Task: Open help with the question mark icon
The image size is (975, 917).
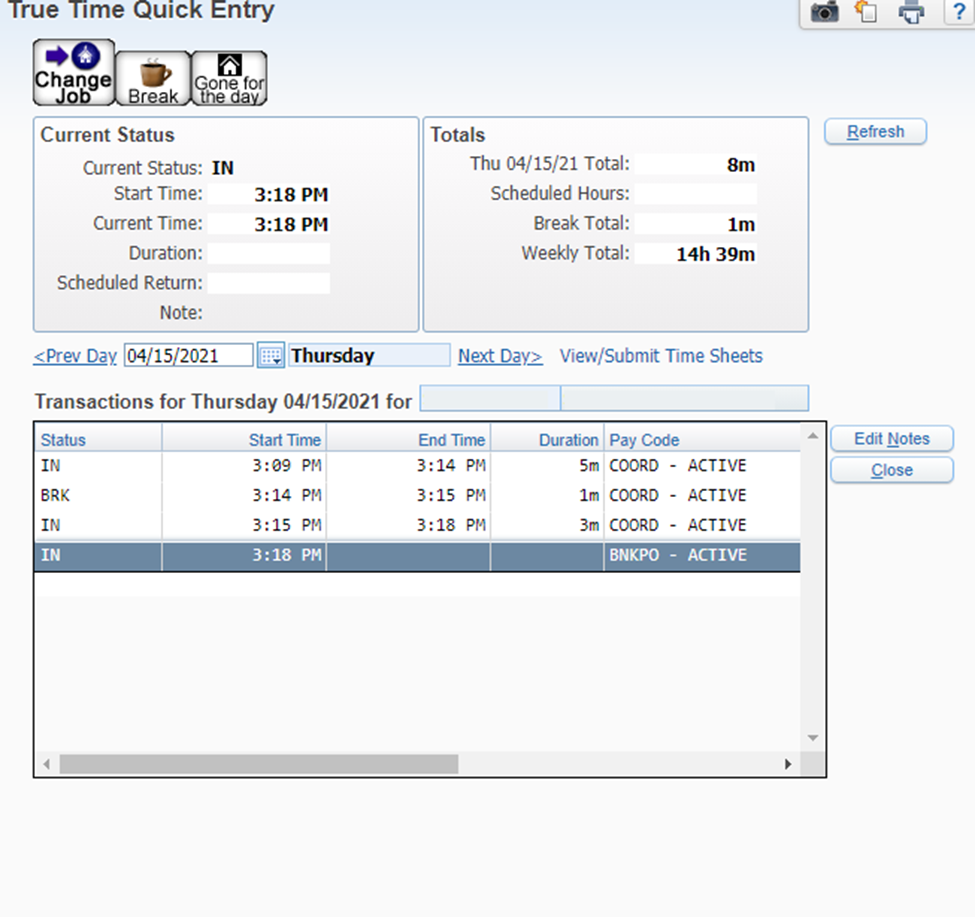Action: (x=959, y=11)
